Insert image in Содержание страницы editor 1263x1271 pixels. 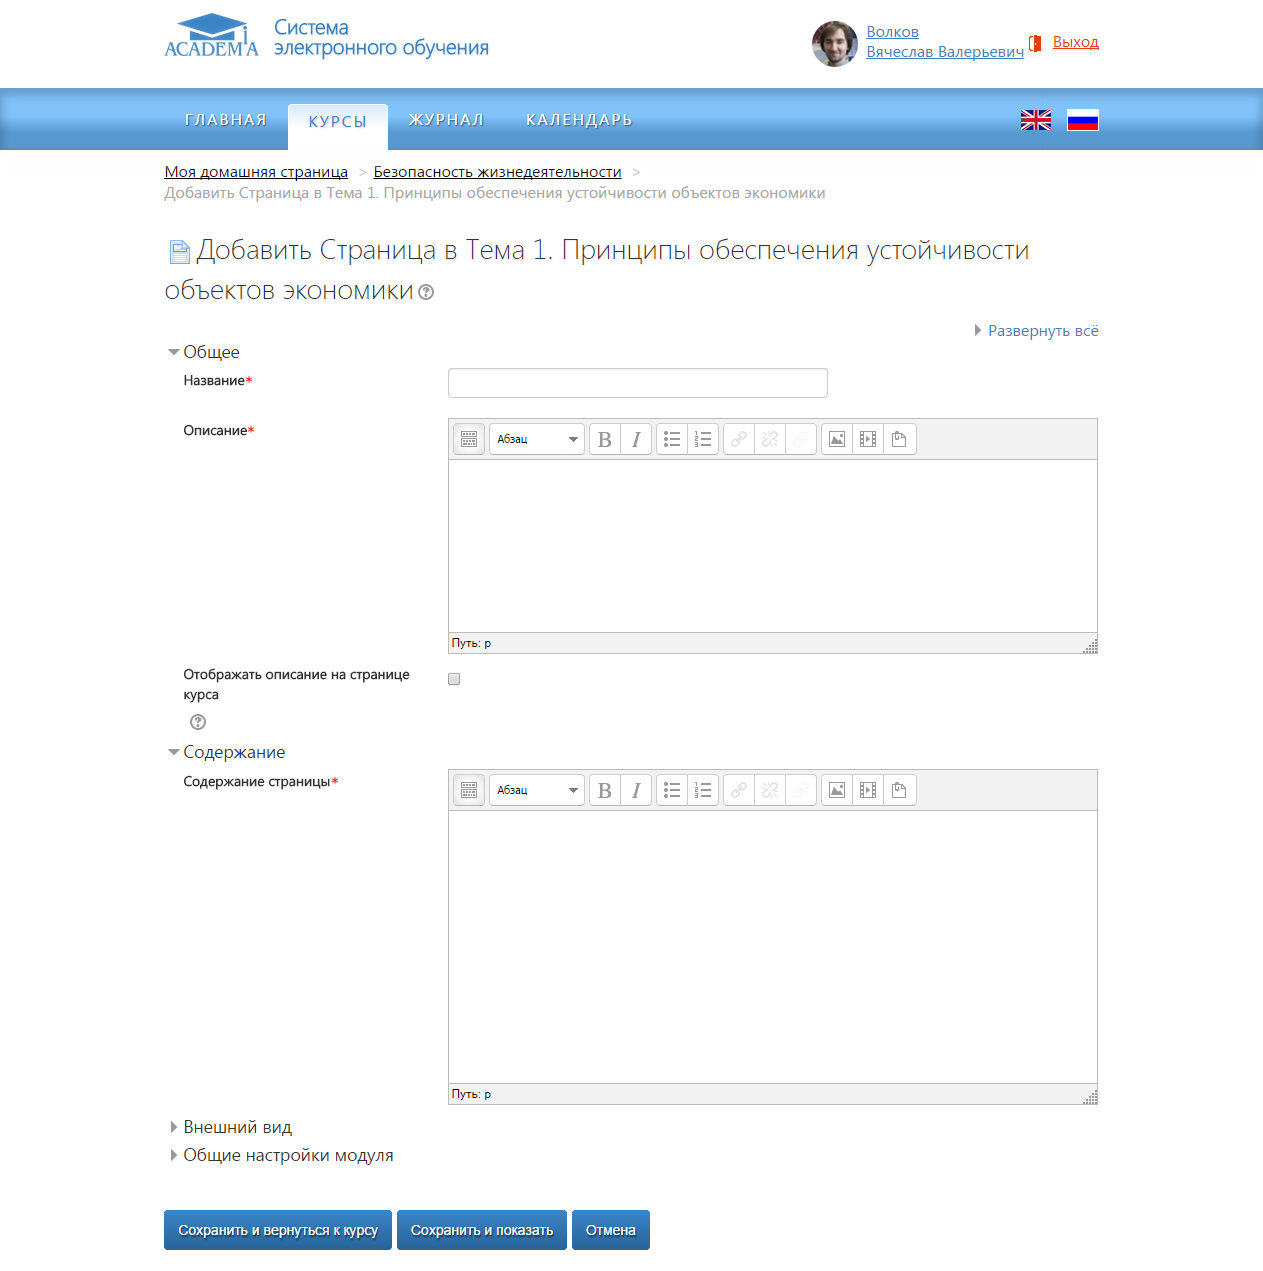[x=837, y=790]
